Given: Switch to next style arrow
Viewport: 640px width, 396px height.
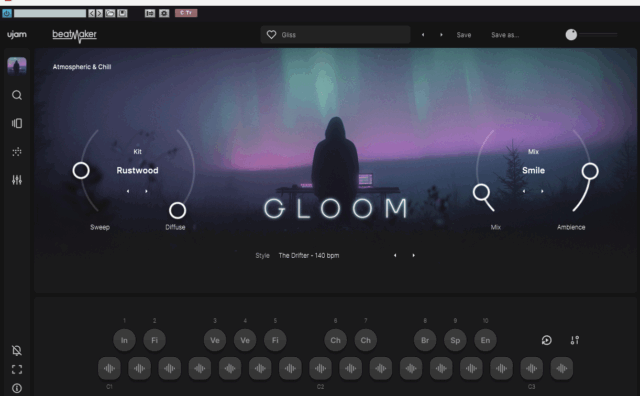Looking at the screenshot, I should tap(413, 256).
